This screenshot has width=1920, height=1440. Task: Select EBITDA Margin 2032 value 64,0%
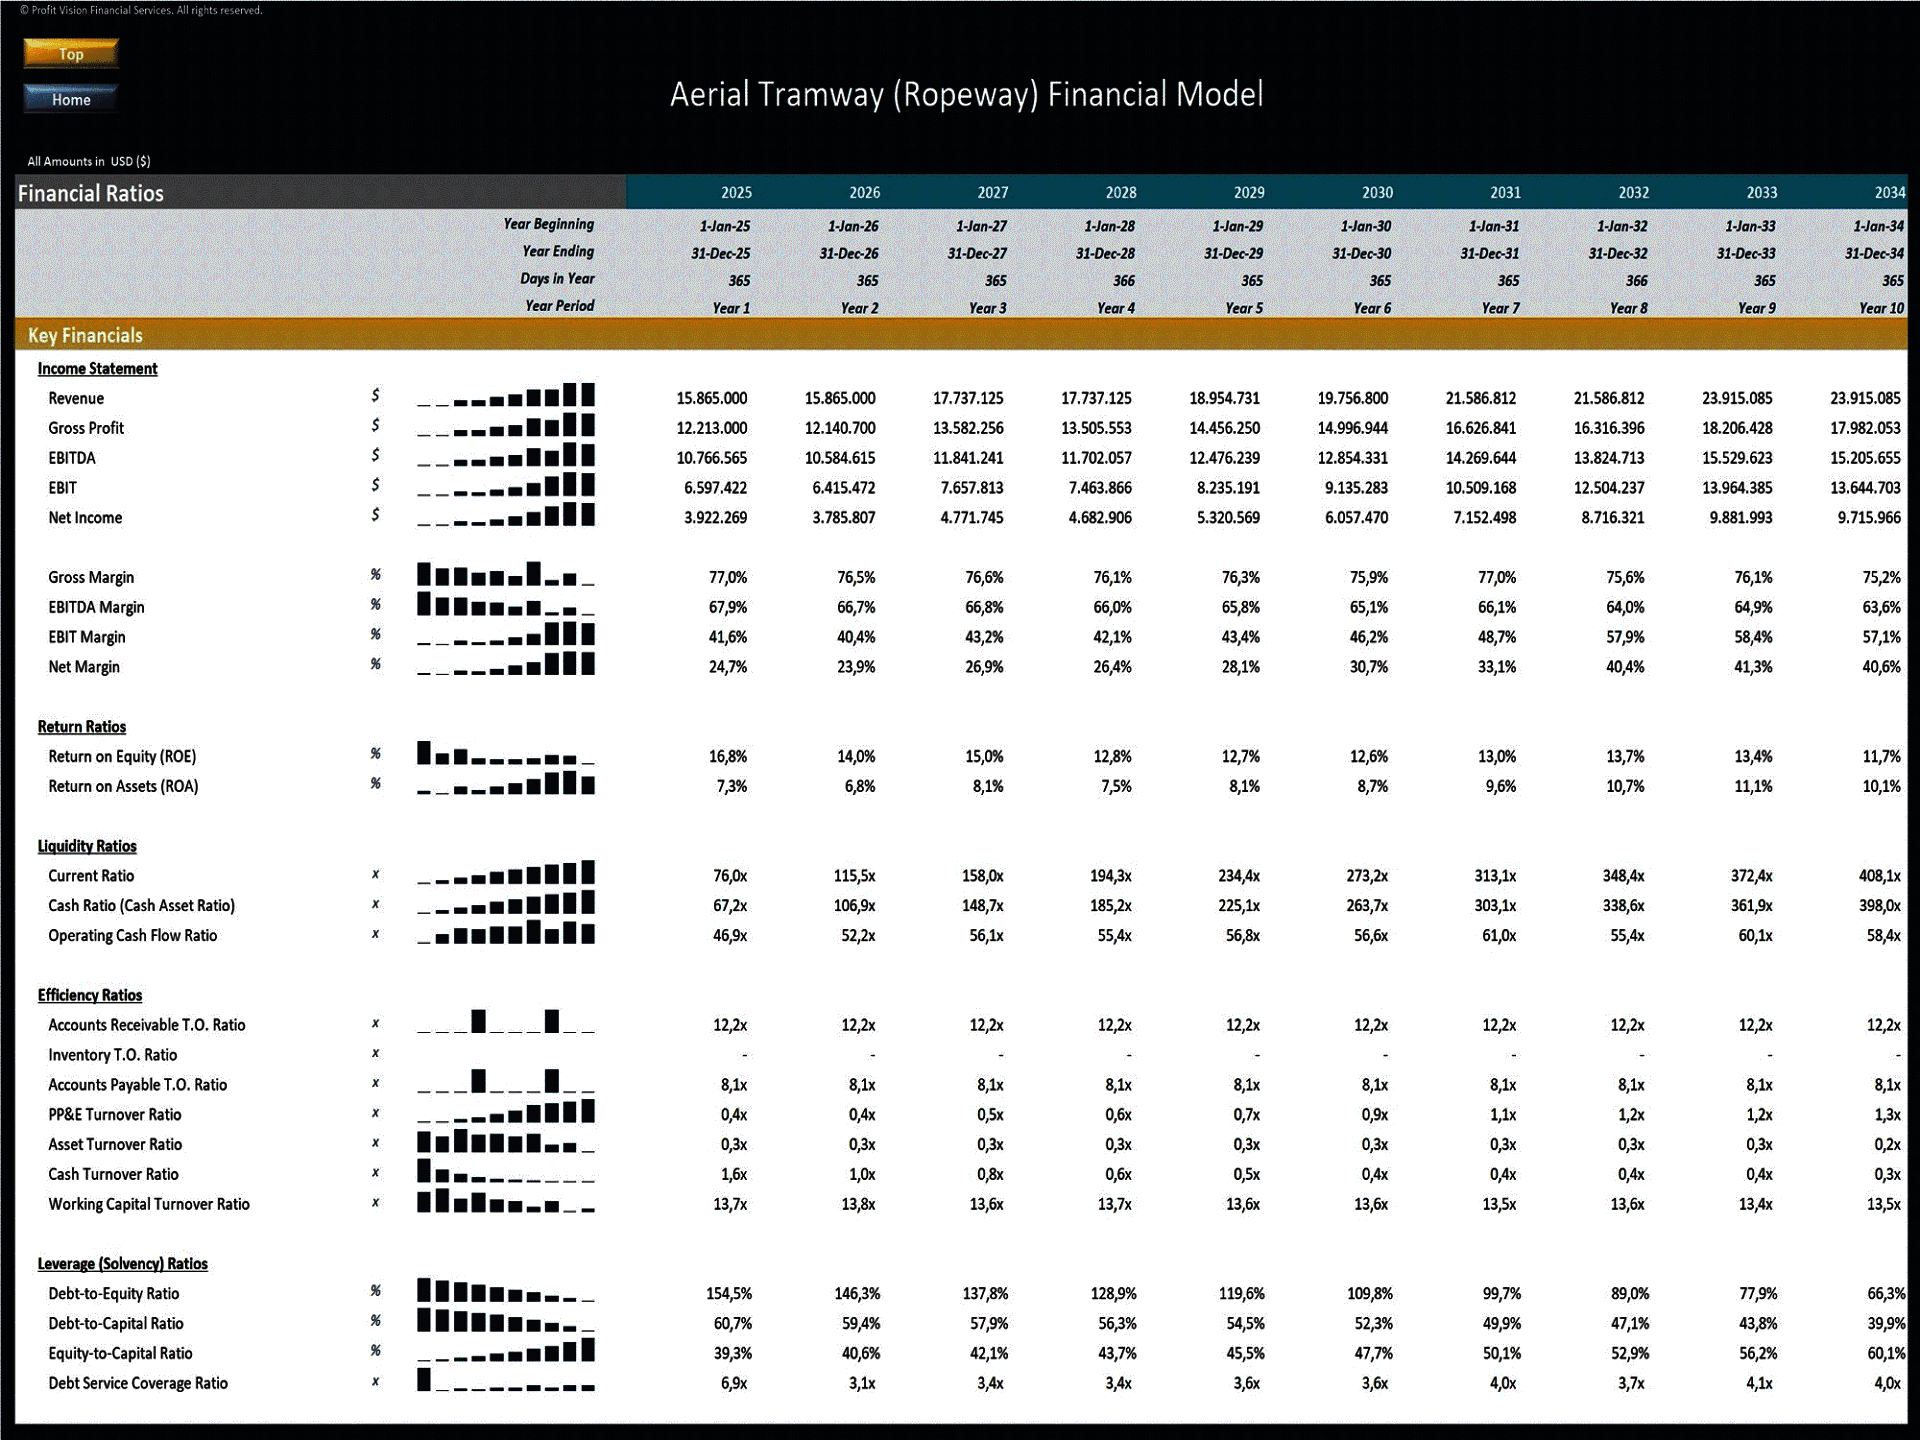click(1625, 607)
